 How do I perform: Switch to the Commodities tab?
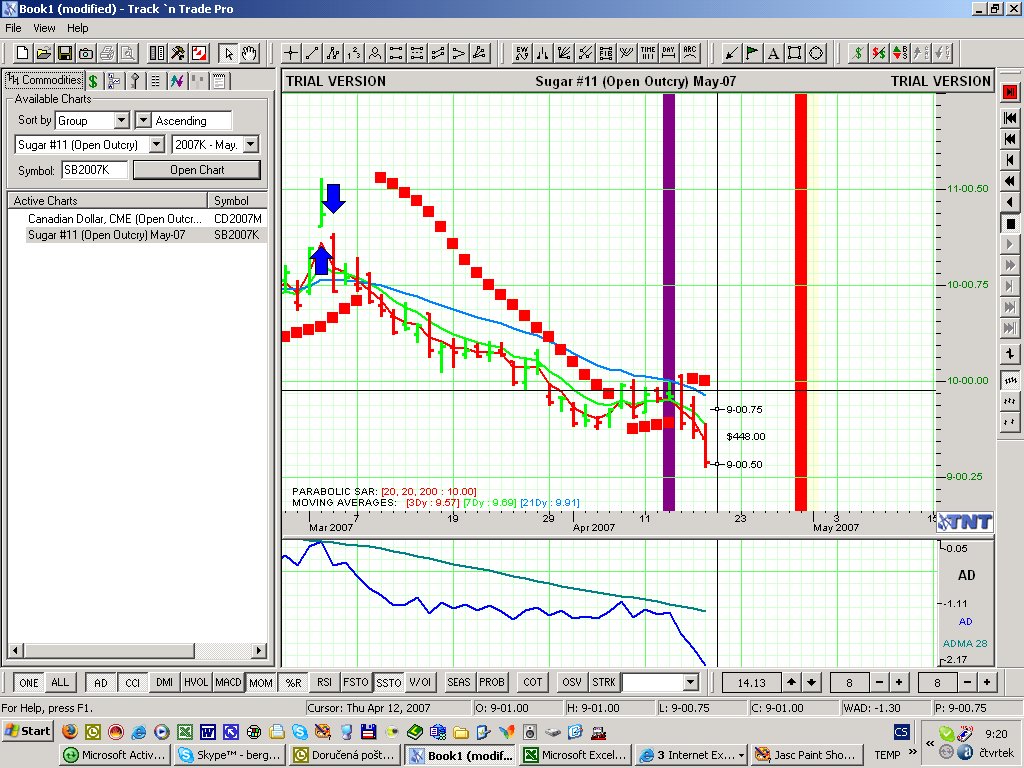point(44,80)
